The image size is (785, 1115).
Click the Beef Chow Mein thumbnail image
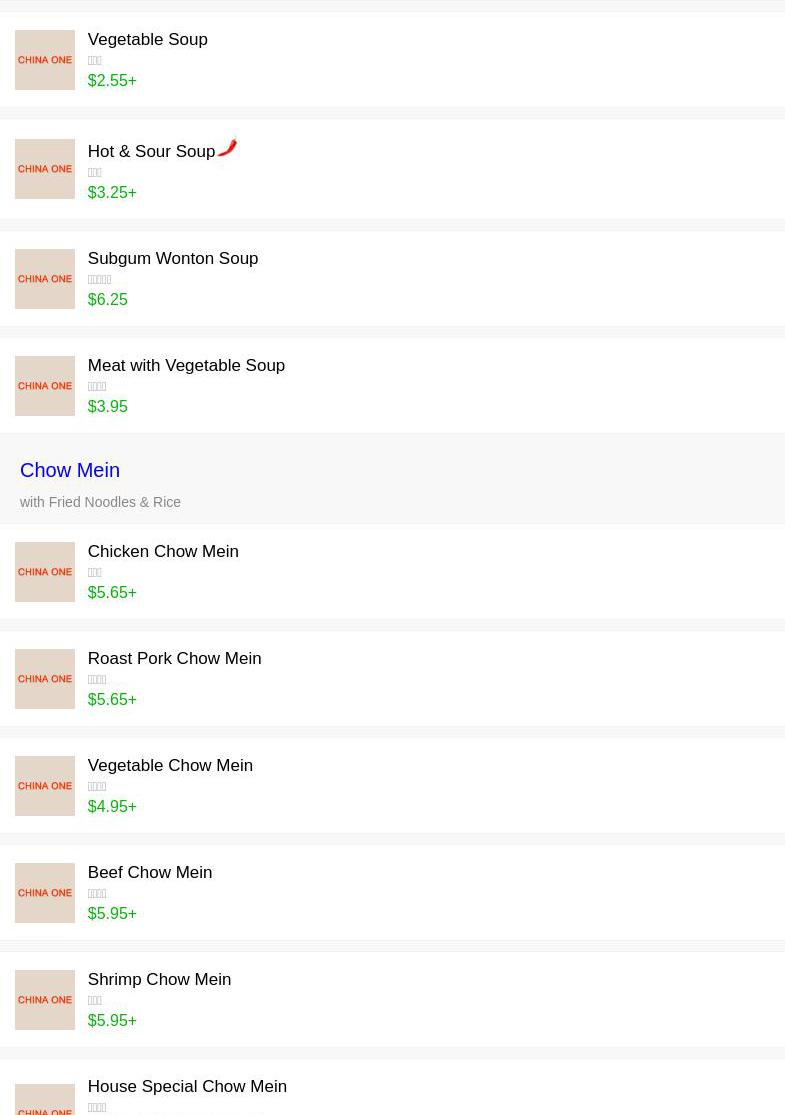[x=45, y=893]
